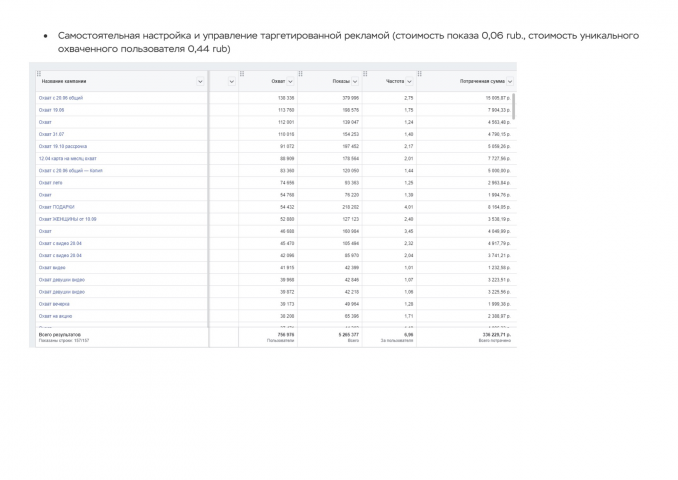Open the Название кампании column dropdown arrow
This screenshot has height=480, width=678.
click(200, 81)
